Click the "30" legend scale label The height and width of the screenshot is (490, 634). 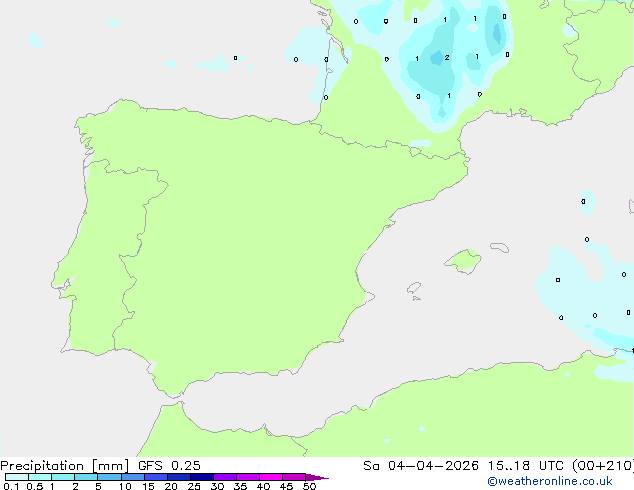pyautogui.click(x=217, y=486)
